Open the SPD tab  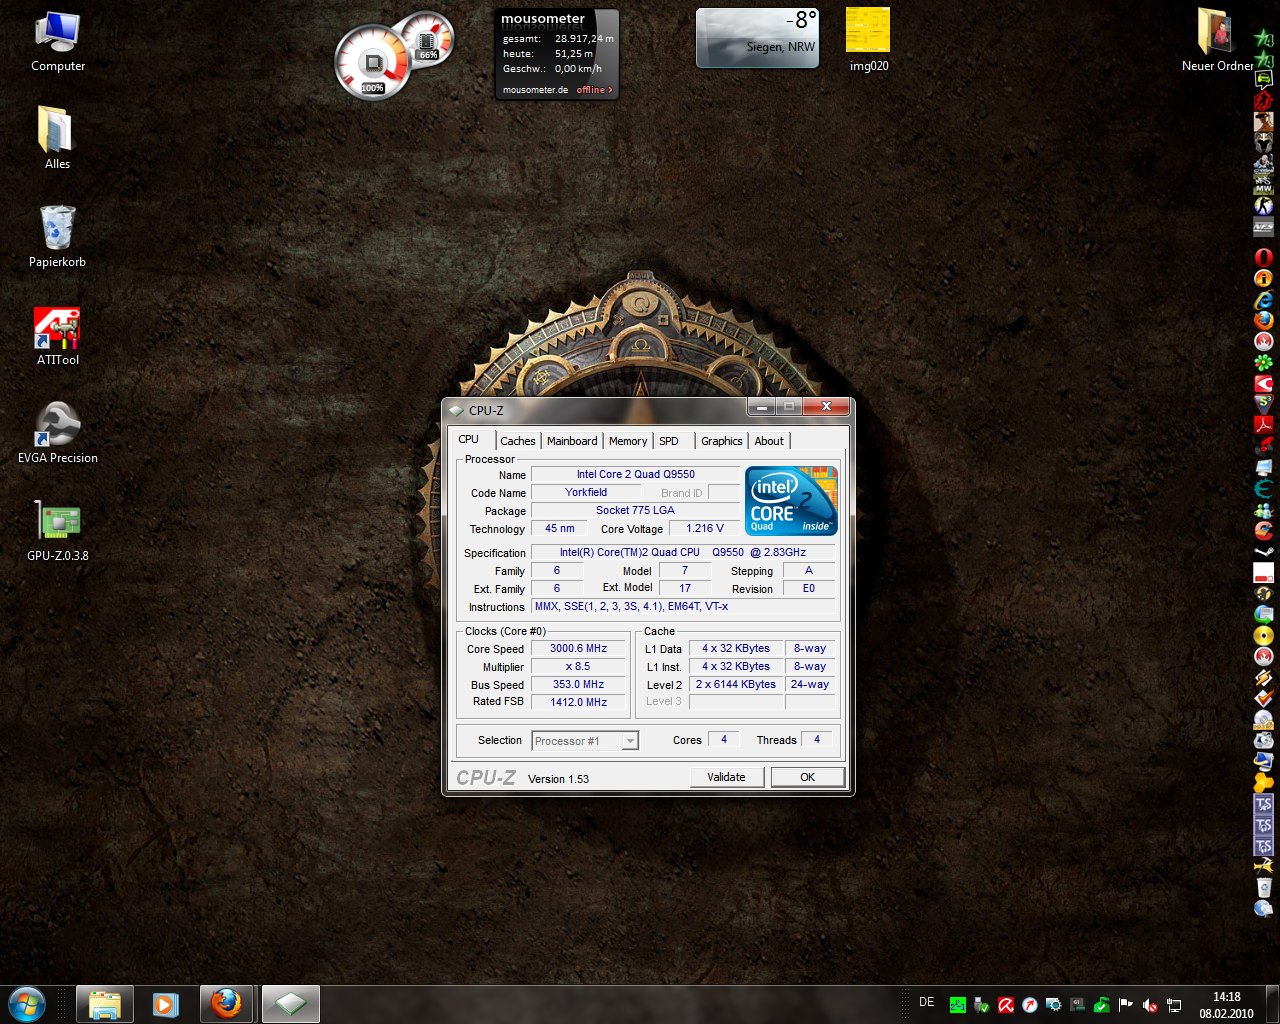point(669,441)
